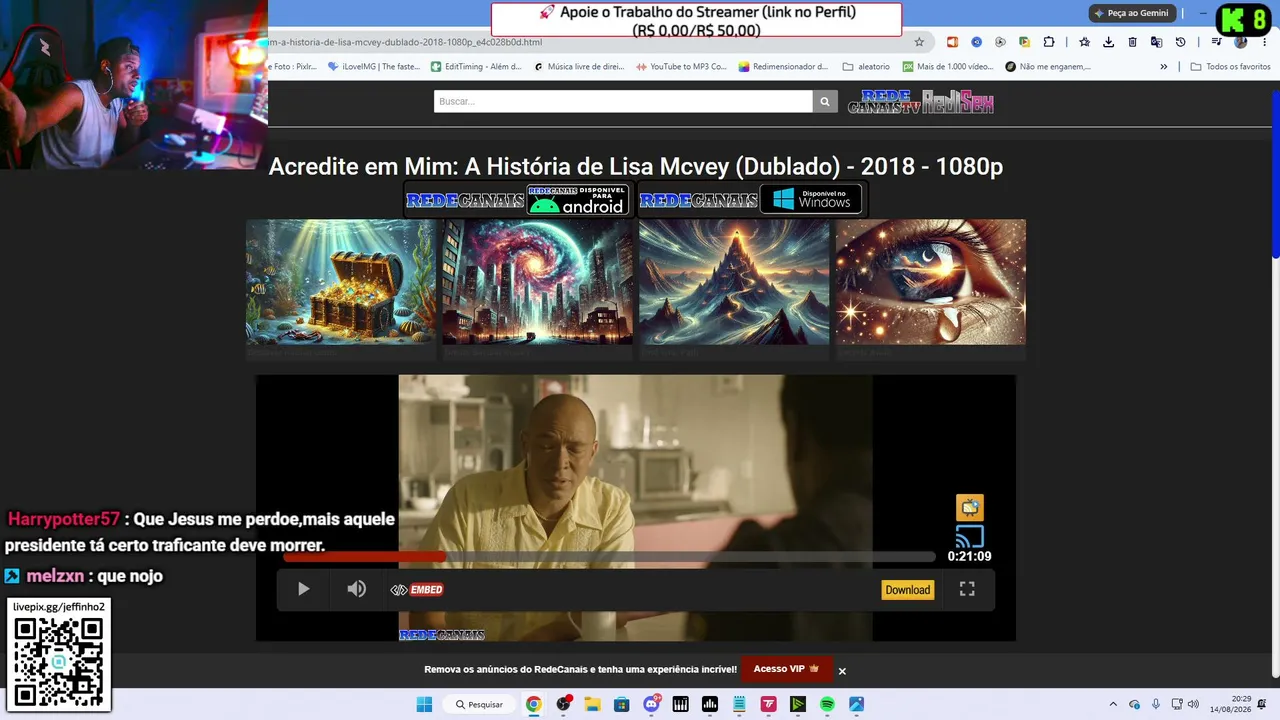Click the orange extension icon in toolbar
Image resolution: width=1280 pixels, height=720 pixels.
(x=952, y=42)
